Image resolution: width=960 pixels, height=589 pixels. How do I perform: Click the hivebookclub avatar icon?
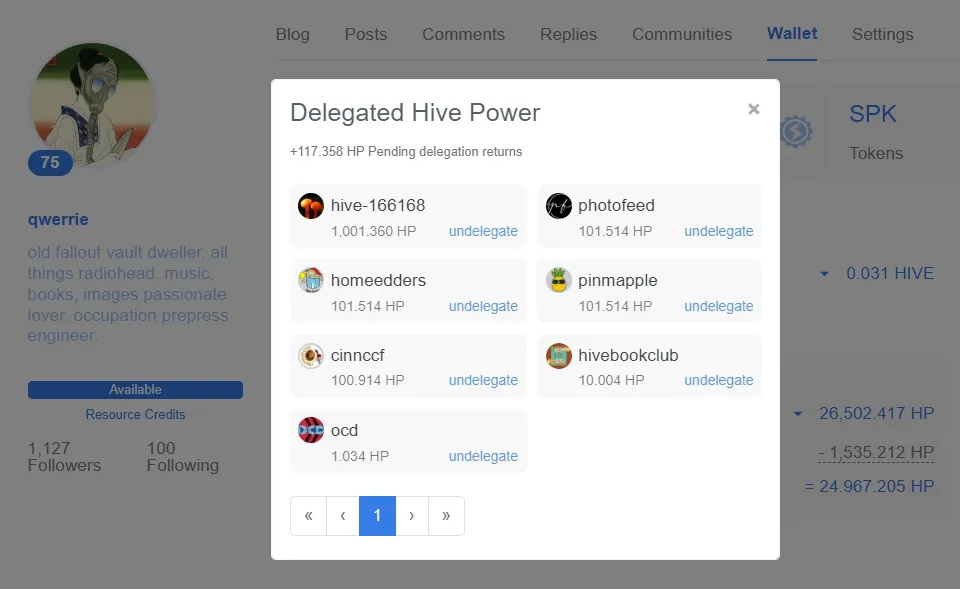pos(558,356)
